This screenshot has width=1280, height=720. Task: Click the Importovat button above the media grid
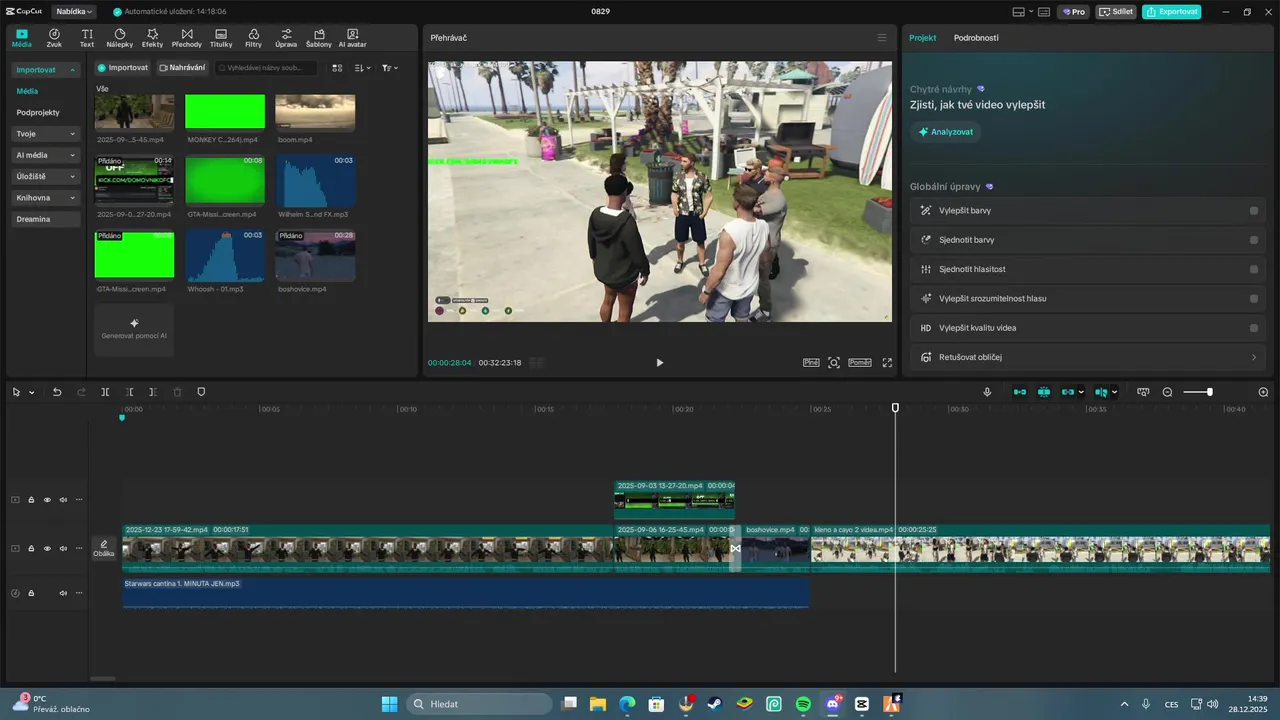123,68
